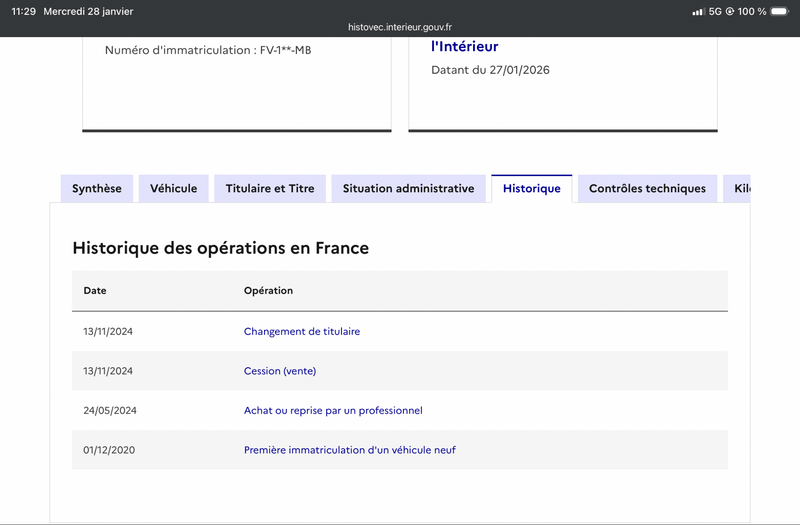Go to the Contrôles techniques tab

coord(647,189)
